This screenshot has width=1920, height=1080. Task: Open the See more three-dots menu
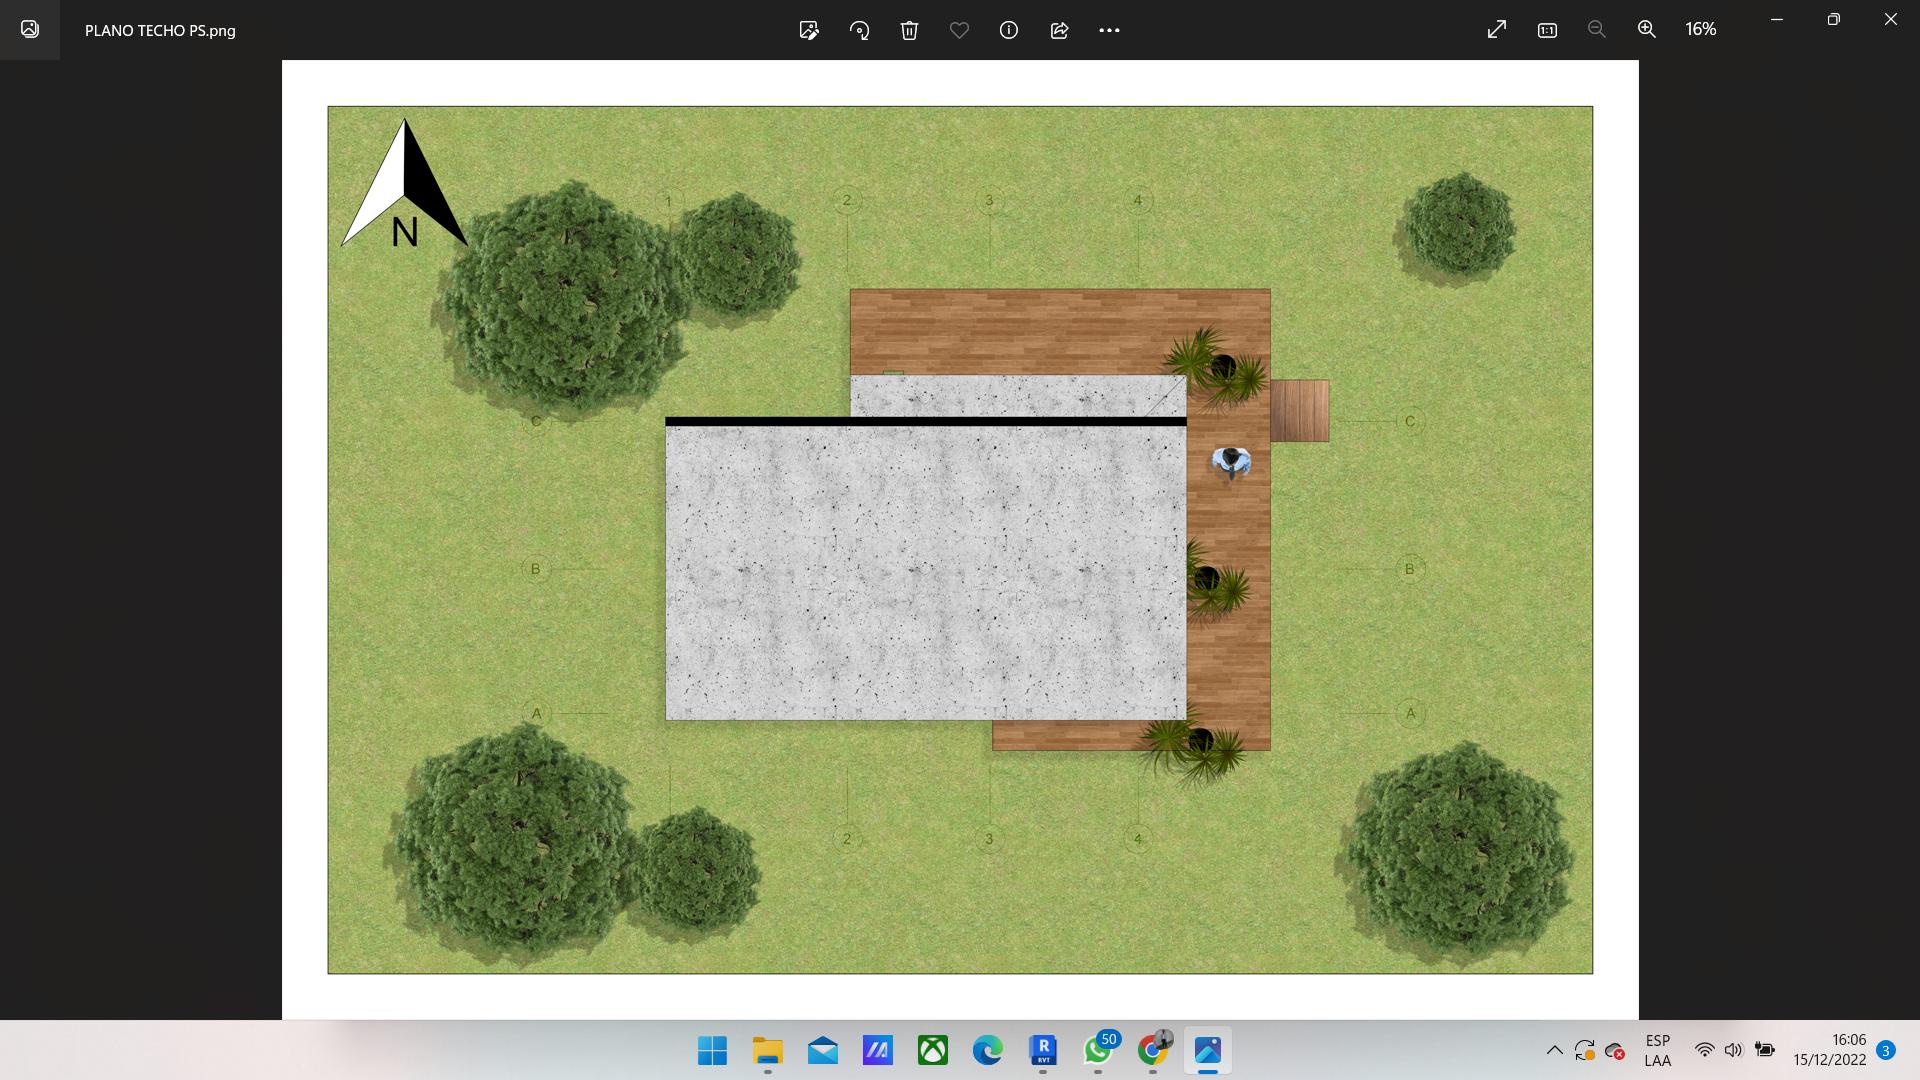1109,30
